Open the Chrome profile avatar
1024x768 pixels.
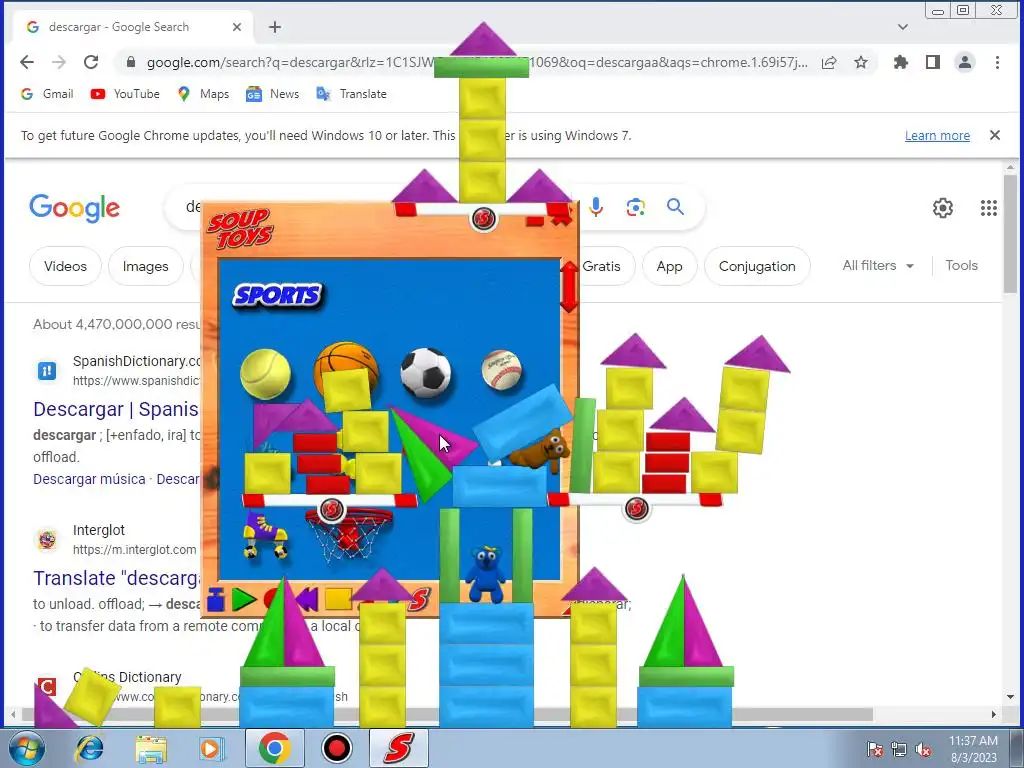click(965, 63)
